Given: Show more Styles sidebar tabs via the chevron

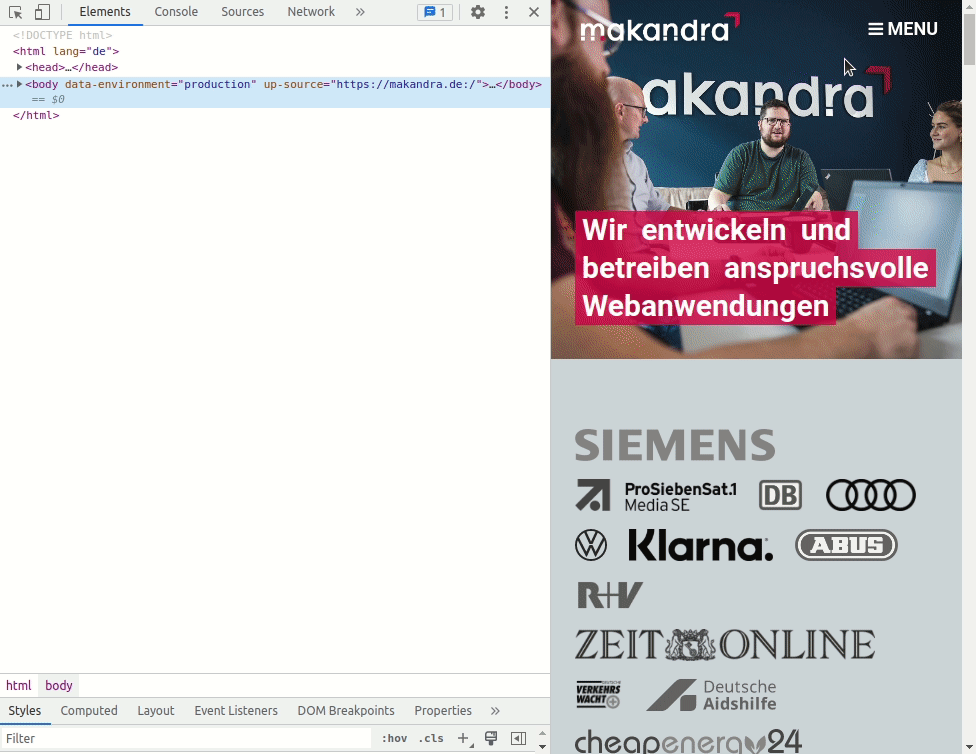Looking at the screenshot, I should pos(495,711).
